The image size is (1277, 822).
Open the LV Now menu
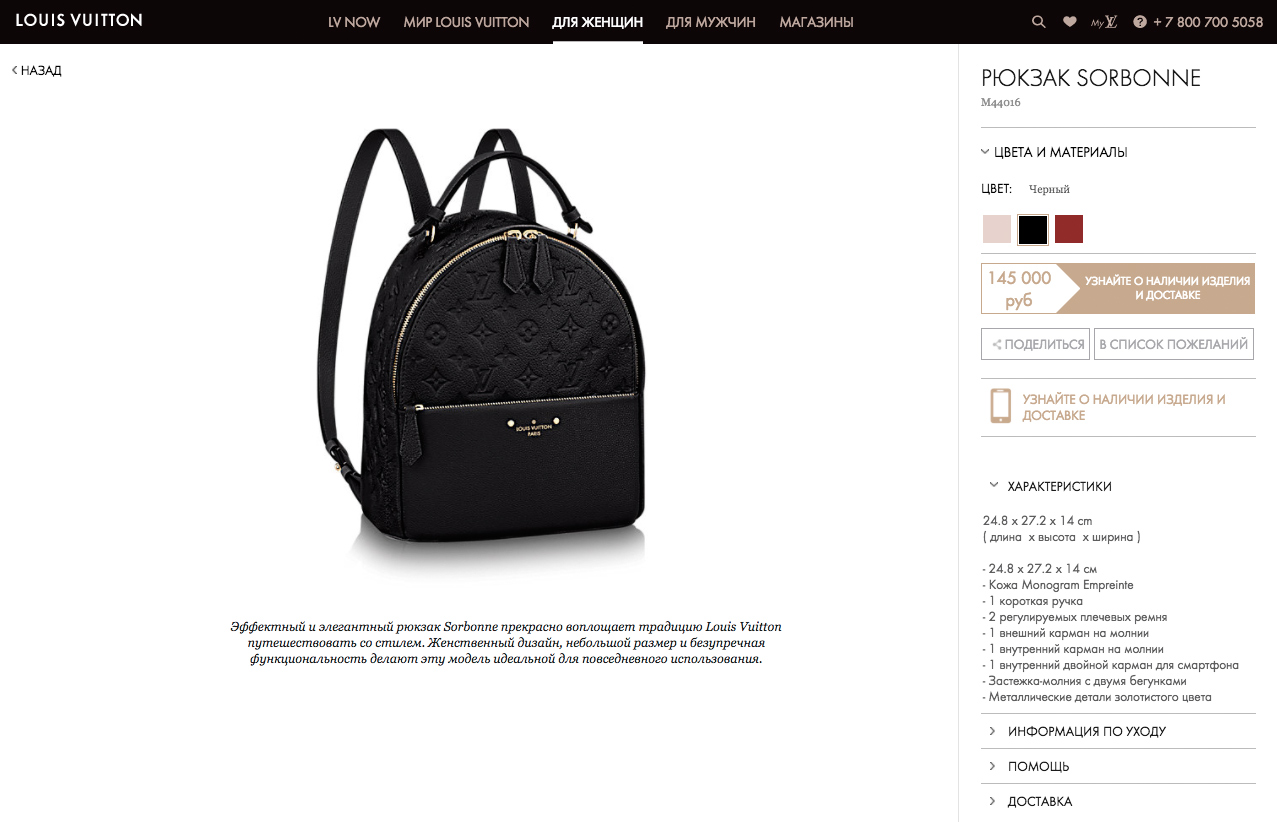click(x=354, y=22)
